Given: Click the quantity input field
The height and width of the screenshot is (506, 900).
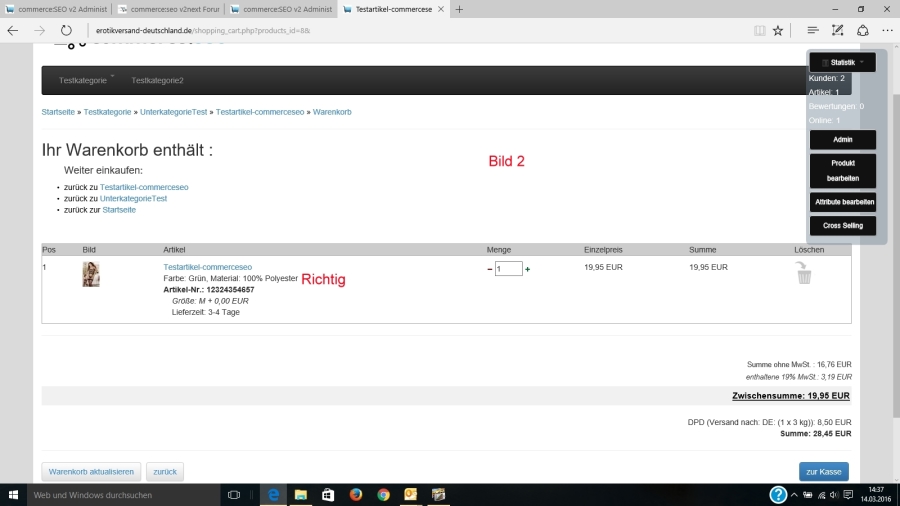Looking at the screenshot, I should (508, 269).
